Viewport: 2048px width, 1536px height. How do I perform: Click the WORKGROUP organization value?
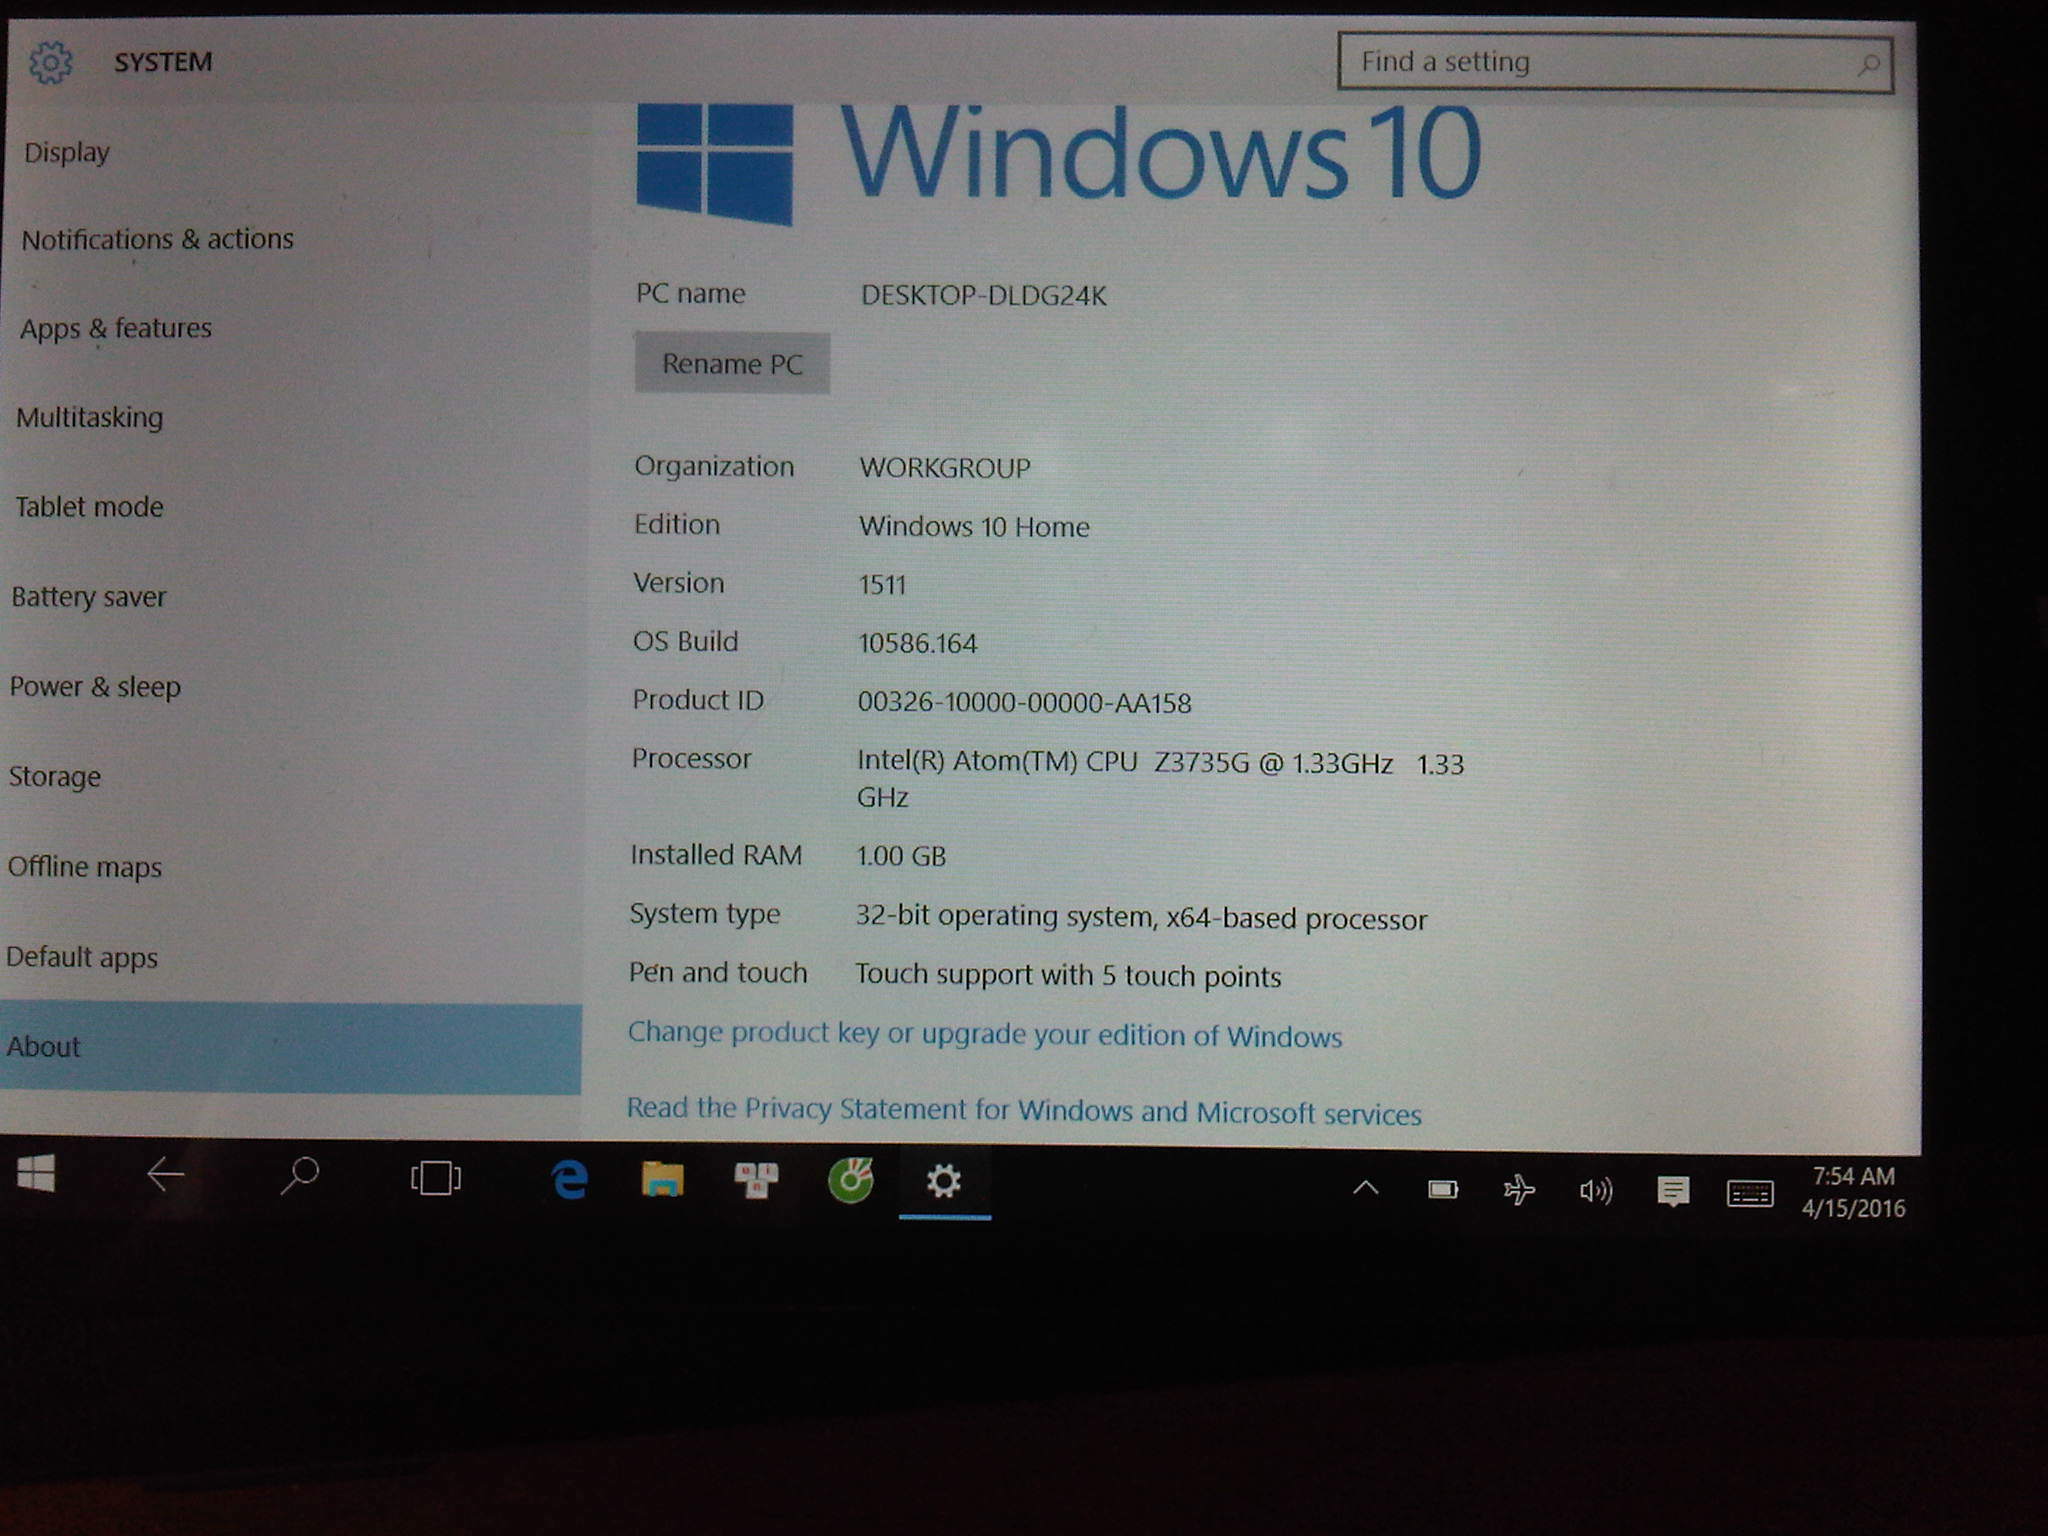tap(945, 468)
